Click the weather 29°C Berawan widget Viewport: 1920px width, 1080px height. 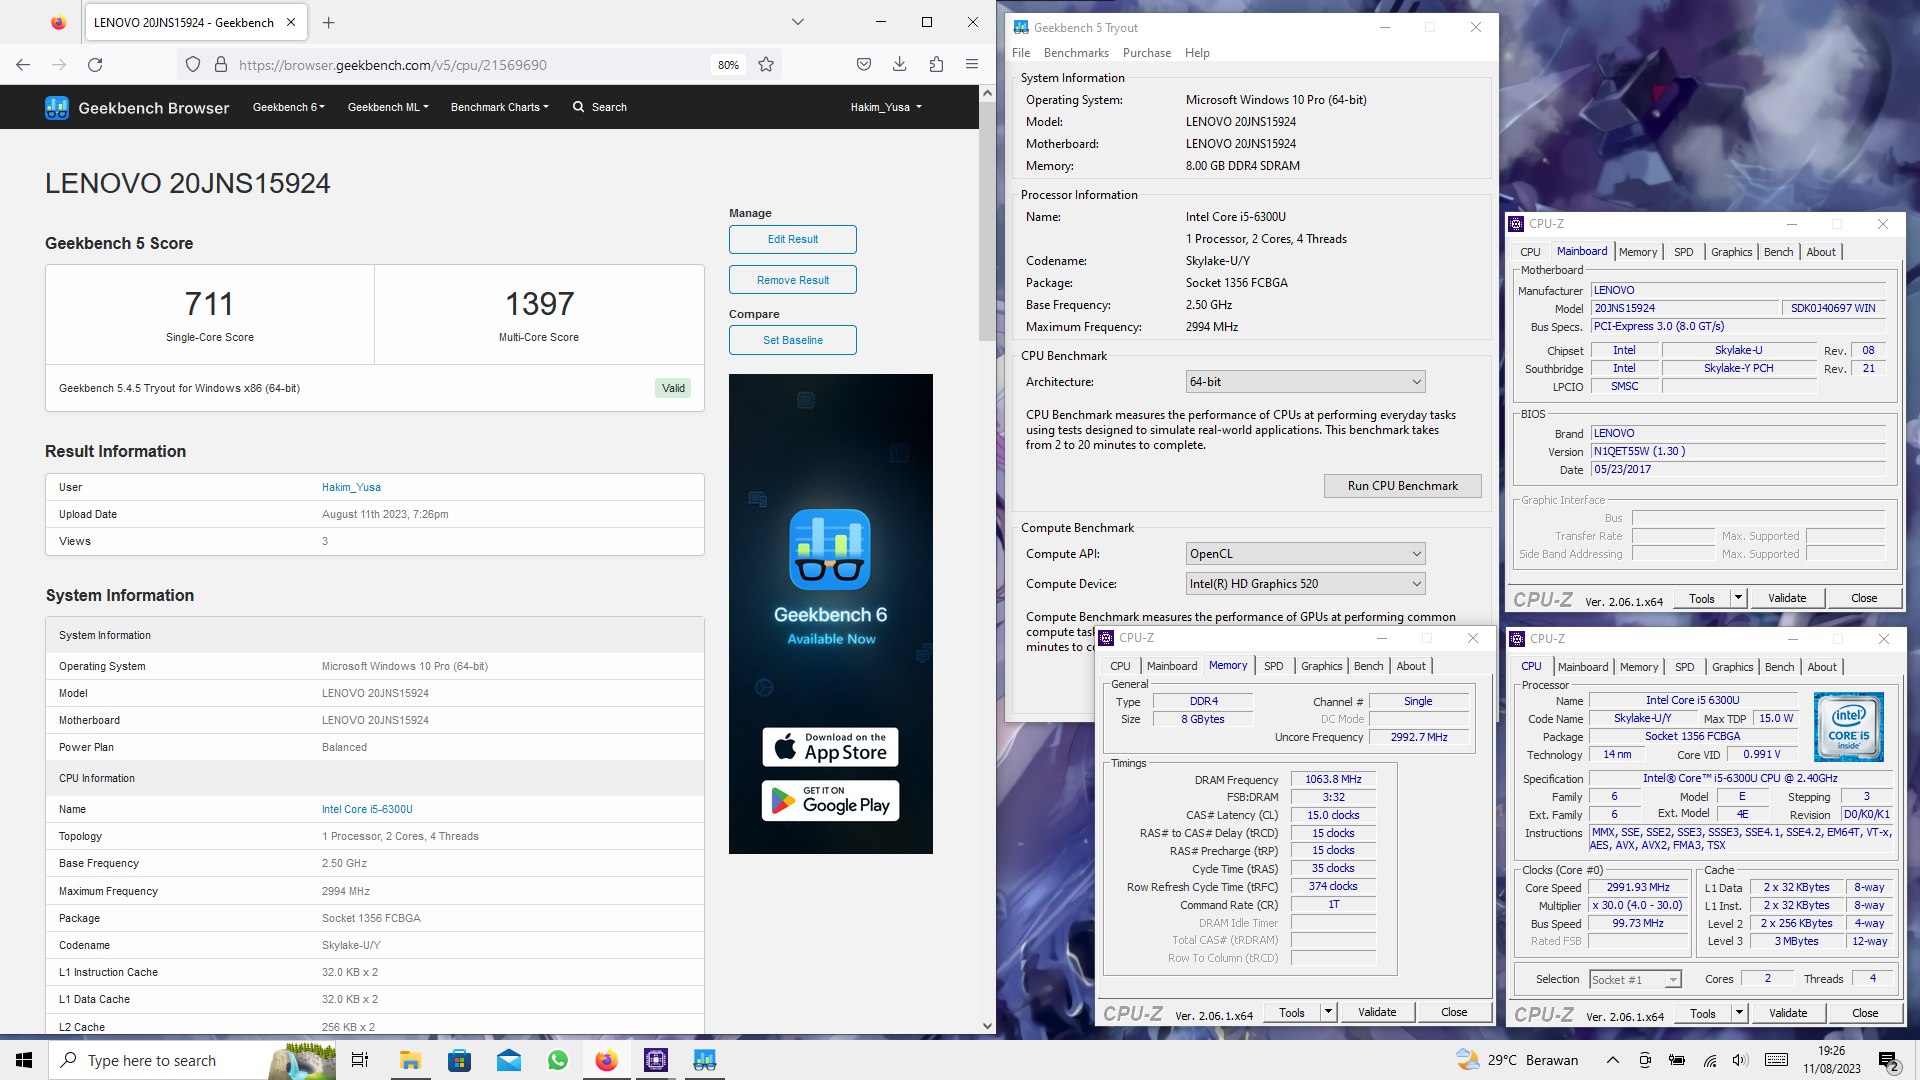point(1517,1060)
